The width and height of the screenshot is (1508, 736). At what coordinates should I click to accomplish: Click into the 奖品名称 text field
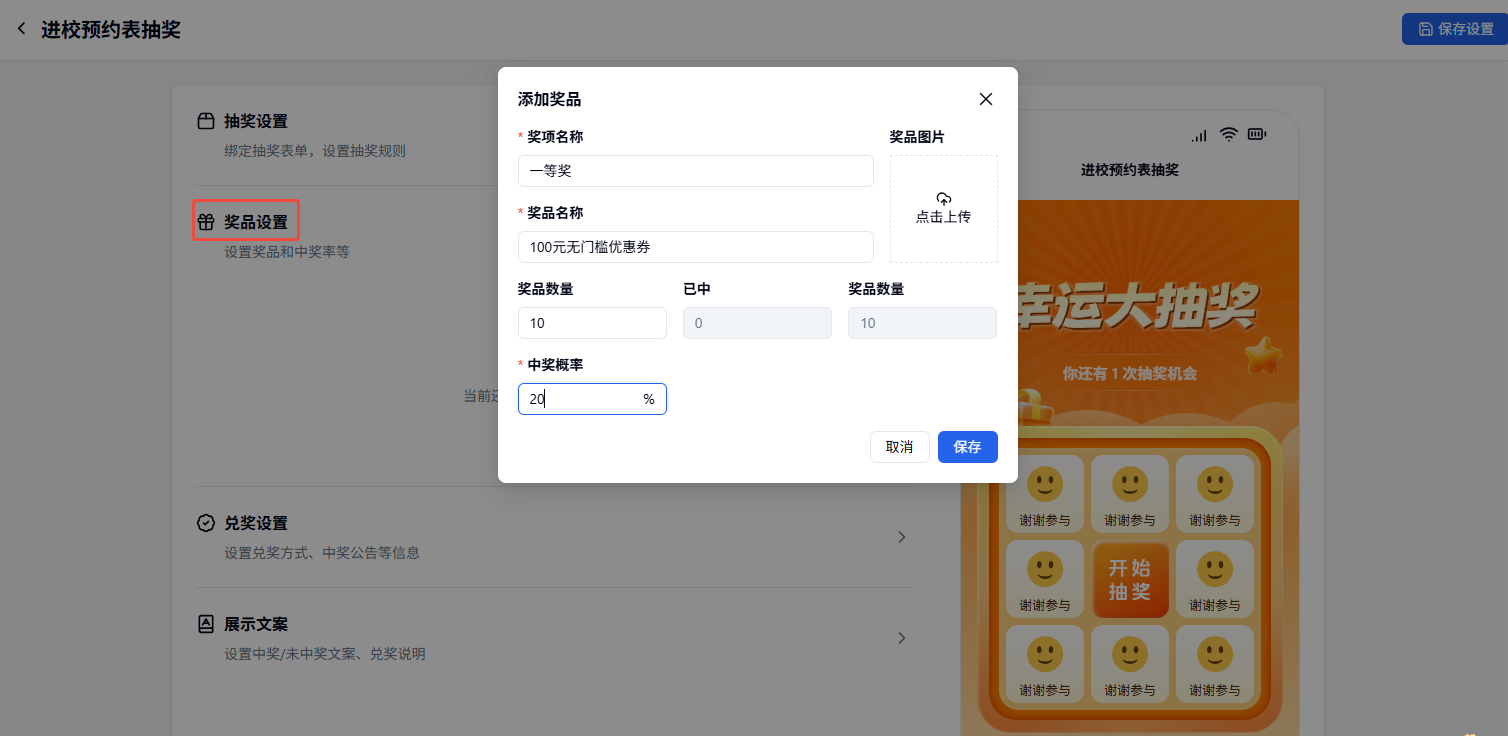coord(695,247)
